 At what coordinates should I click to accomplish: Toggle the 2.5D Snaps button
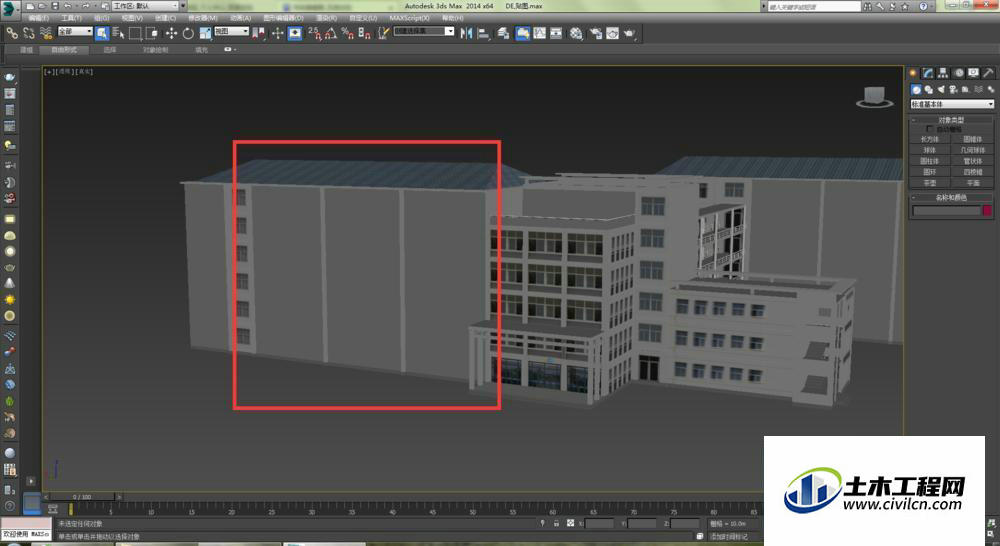click(314, 33)
